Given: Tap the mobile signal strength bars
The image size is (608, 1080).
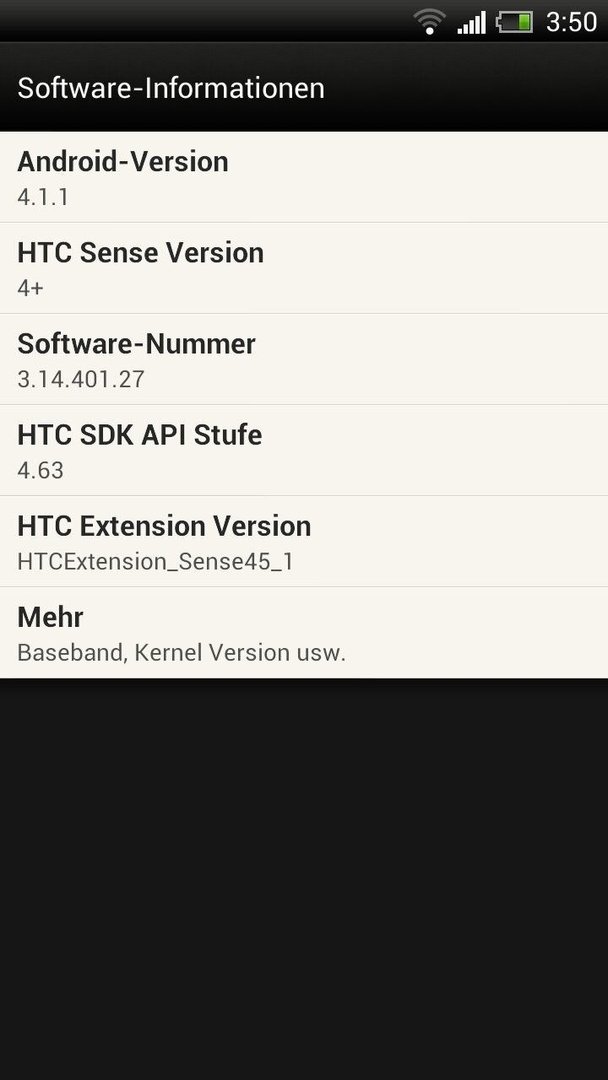Looking at the screenshot, I should 472,22.
